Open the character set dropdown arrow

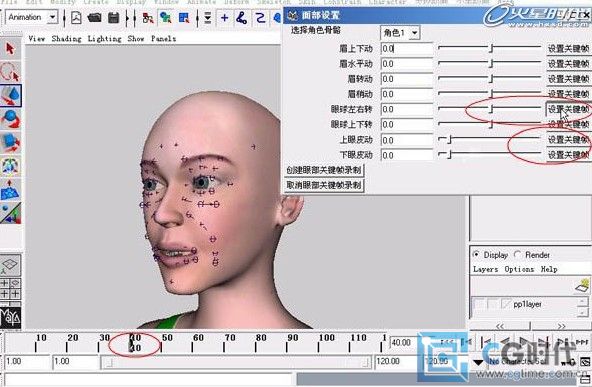tap(478, 362)
